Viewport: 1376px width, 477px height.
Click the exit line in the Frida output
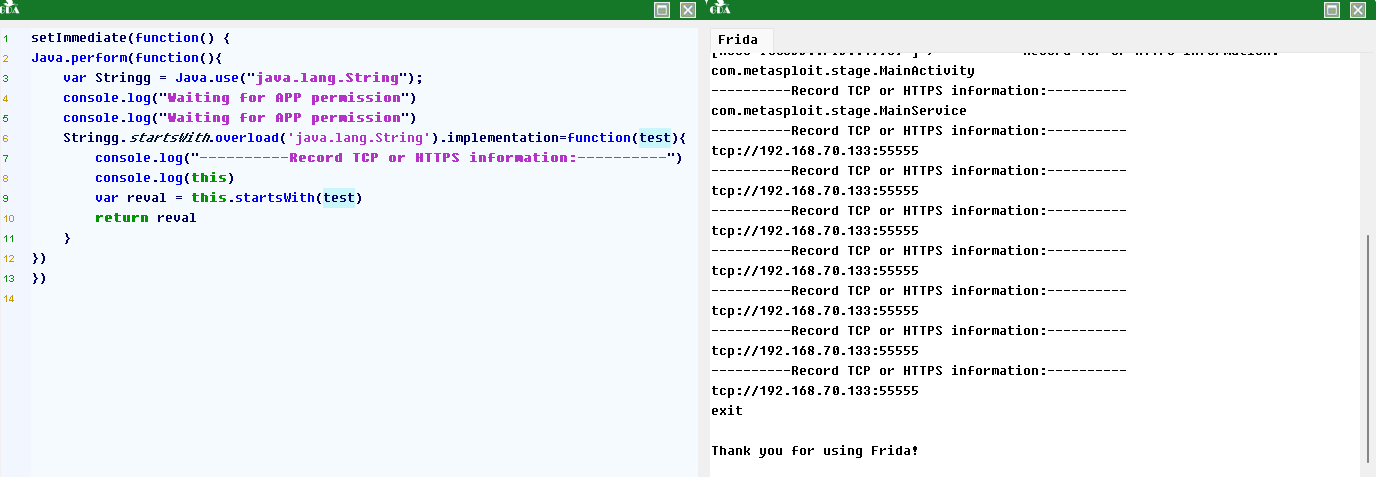pos(727,410)
